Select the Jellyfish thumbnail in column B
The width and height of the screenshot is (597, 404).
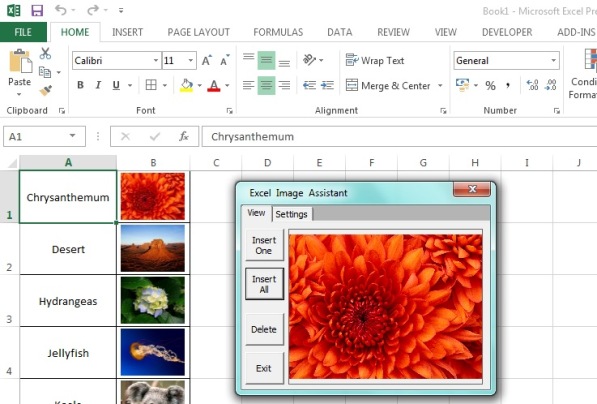coord(153,352)
